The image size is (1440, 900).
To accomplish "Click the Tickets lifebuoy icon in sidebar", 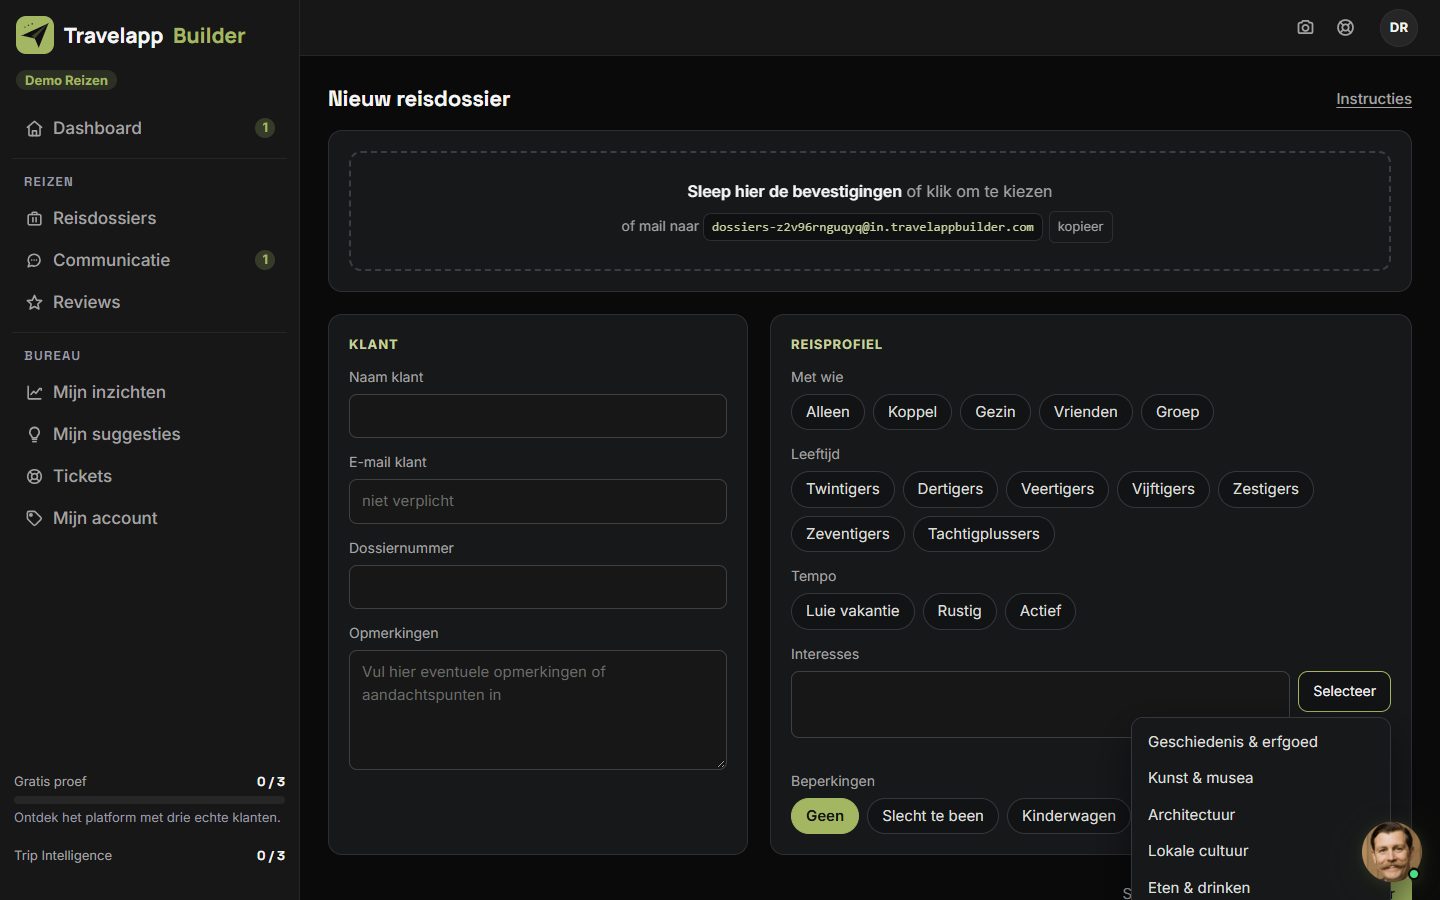I will coord(34,476).
